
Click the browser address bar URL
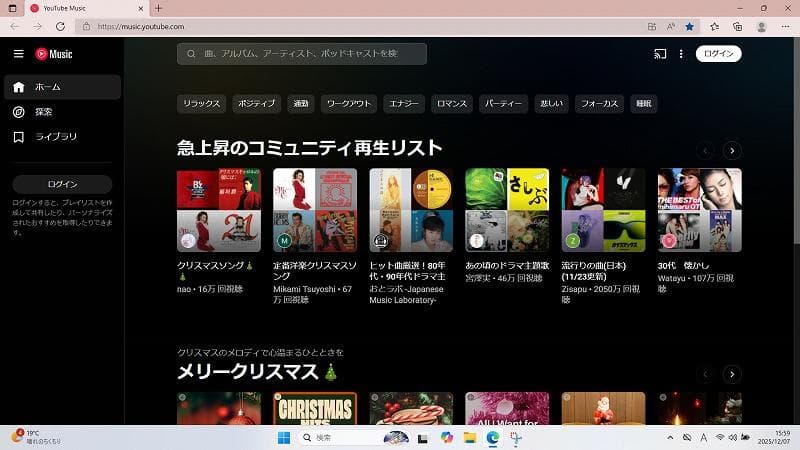click(141, 27)
